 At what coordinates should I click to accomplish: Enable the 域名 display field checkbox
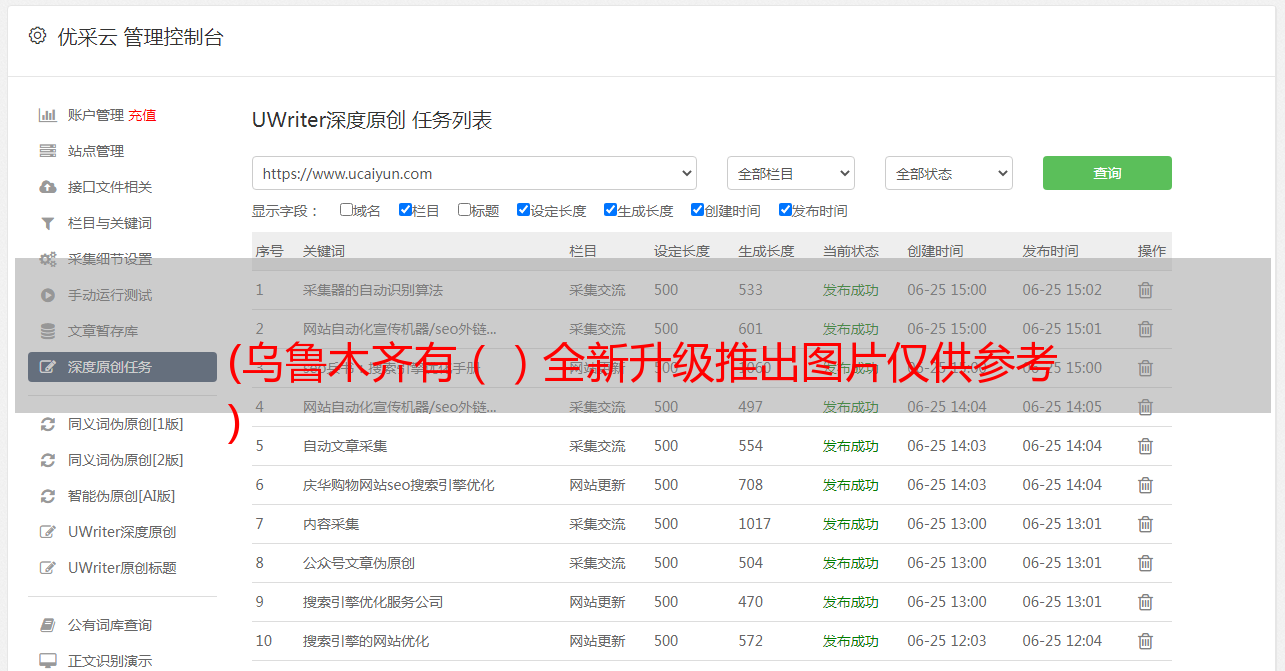point(346,210)
